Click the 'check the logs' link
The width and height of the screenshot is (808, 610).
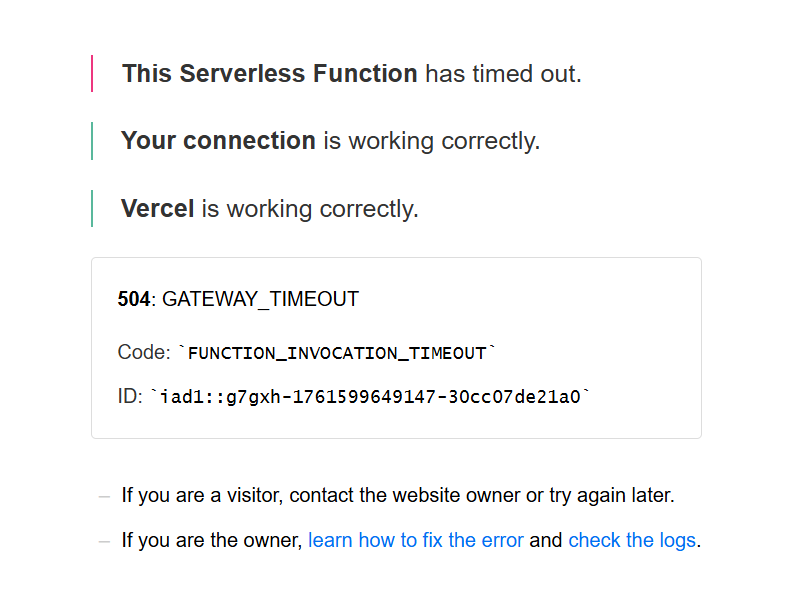pos(631,541)
